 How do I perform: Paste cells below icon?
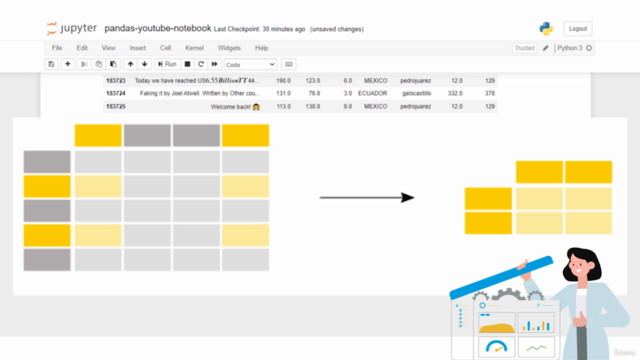(x=113, y=64)
